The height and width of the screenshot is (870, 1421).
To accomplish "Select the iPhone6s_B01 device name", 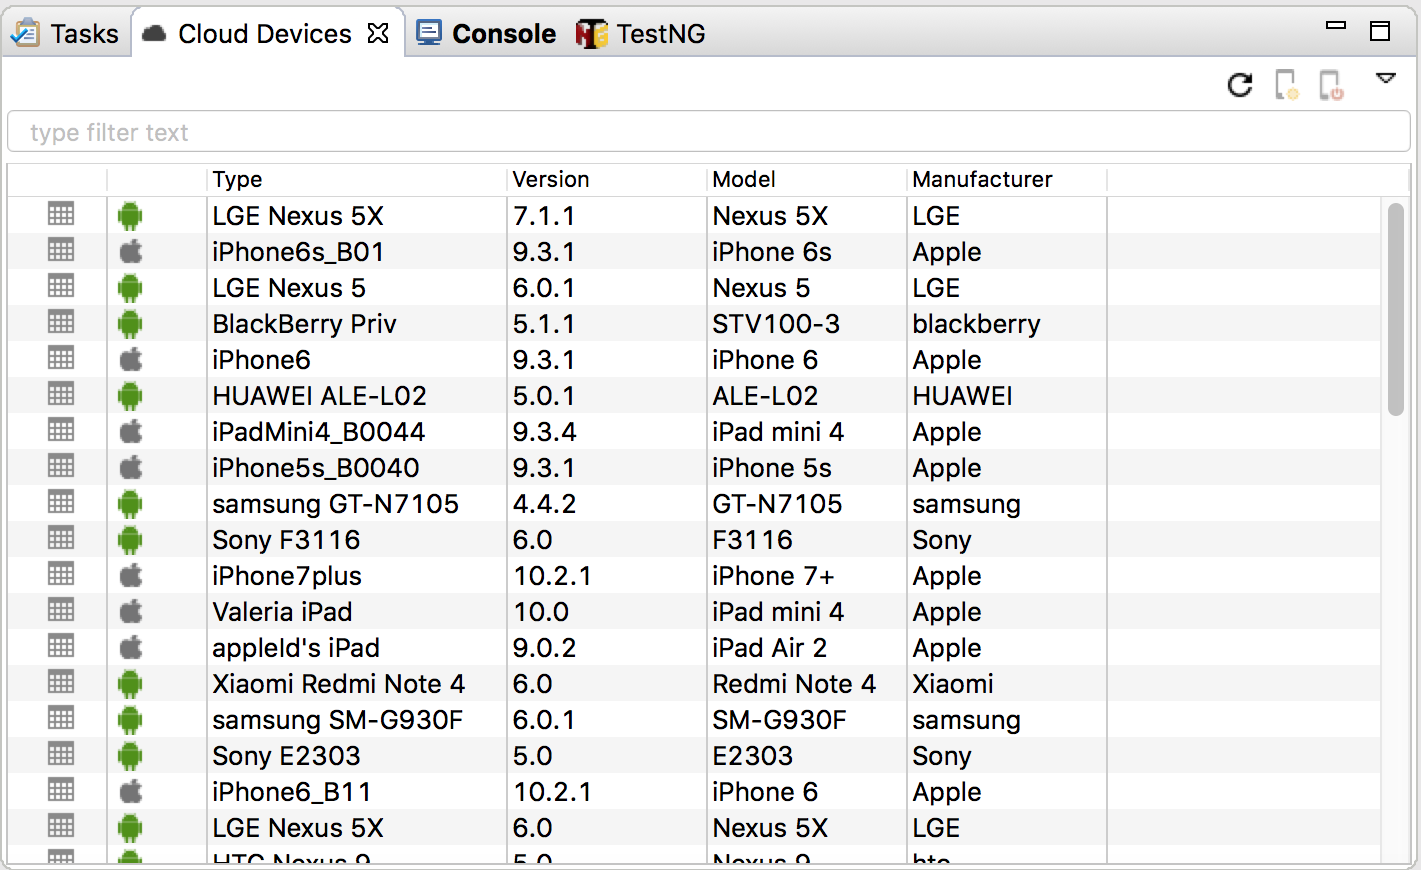I will (298, 252).
